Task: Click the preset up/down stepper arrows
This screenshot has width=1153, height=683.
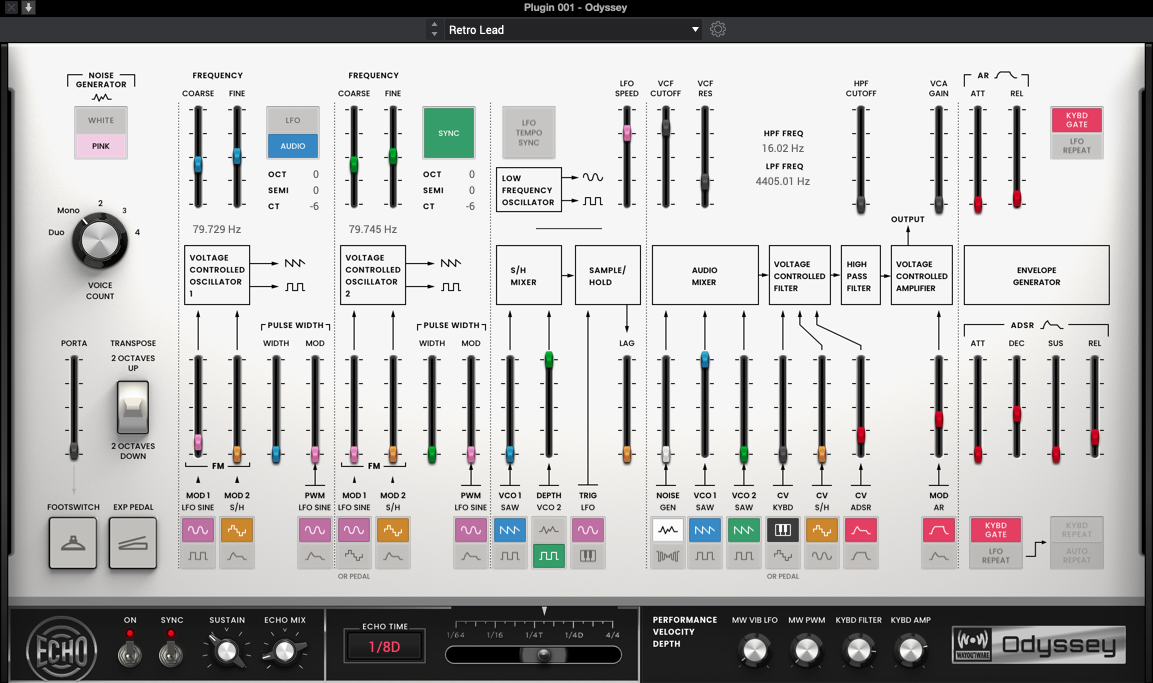Action: pos(433,29)
